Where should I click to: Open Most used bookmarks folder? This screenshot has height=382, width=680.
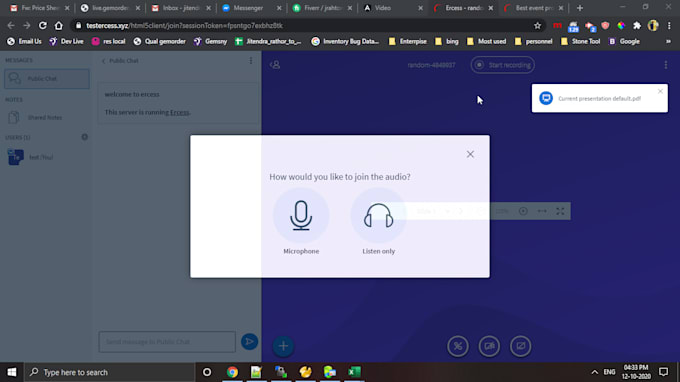pos(487,42)
